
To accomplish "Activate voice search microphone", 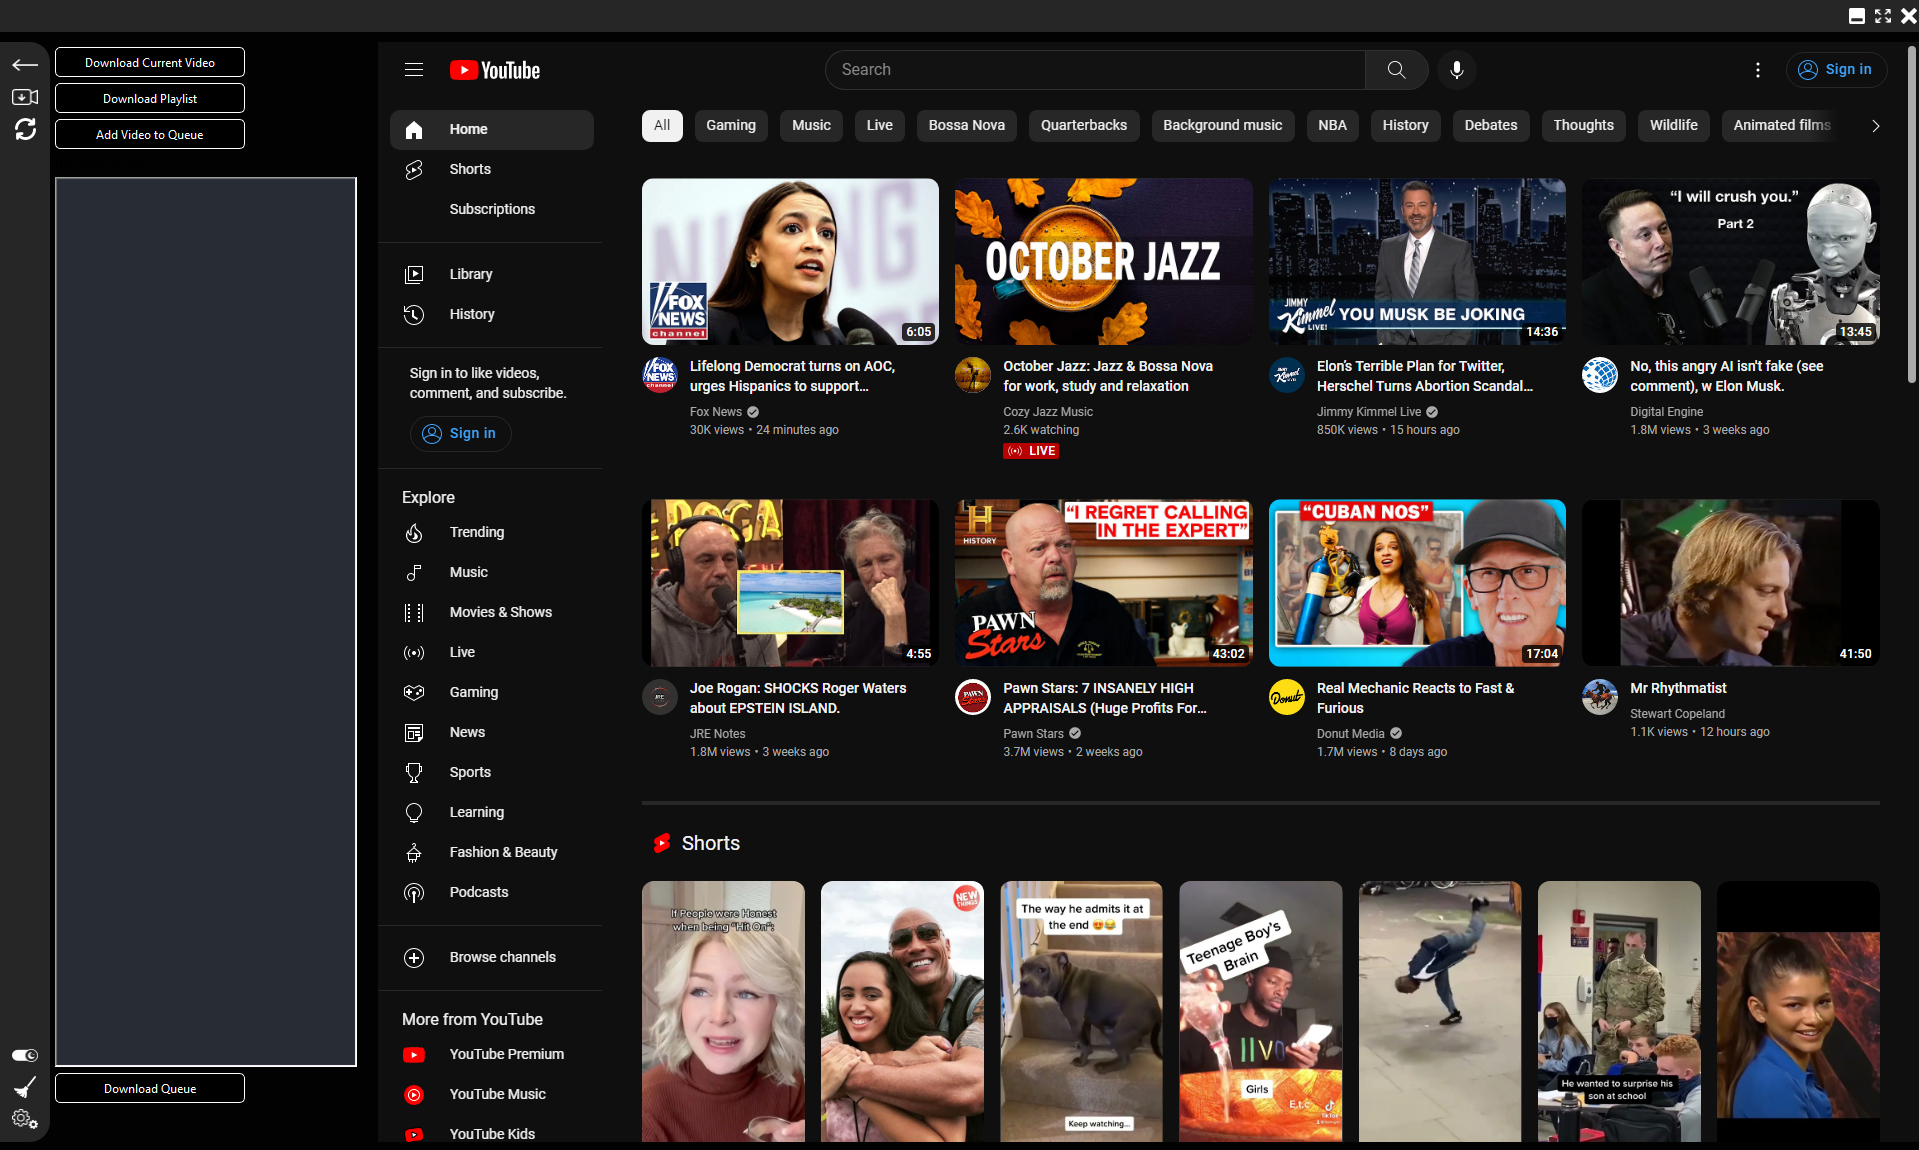I will [1457, 70].
